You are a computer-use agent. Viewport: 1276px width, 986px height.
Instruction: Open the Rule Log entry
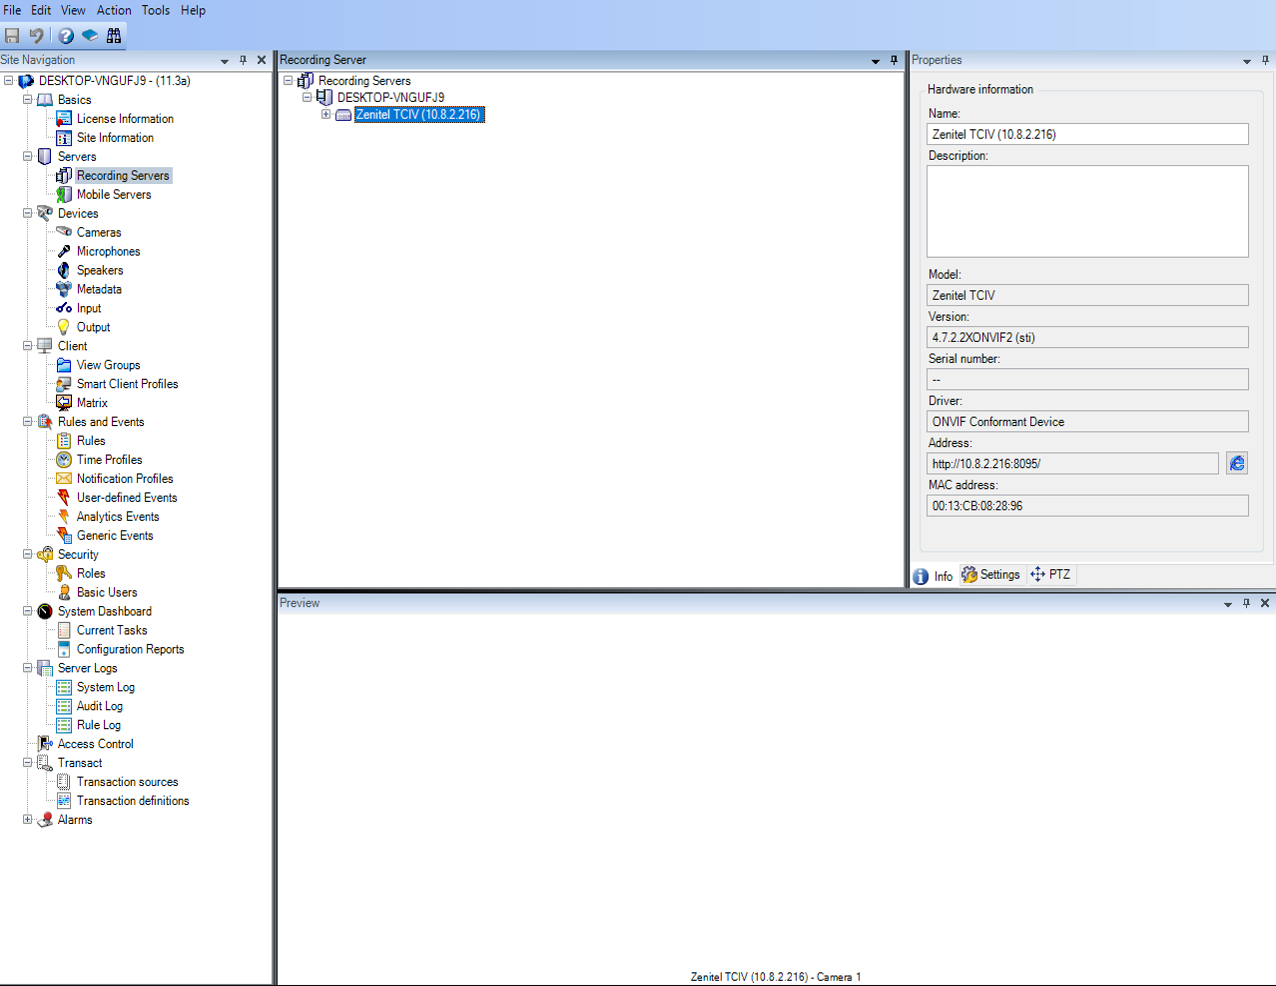99,726
